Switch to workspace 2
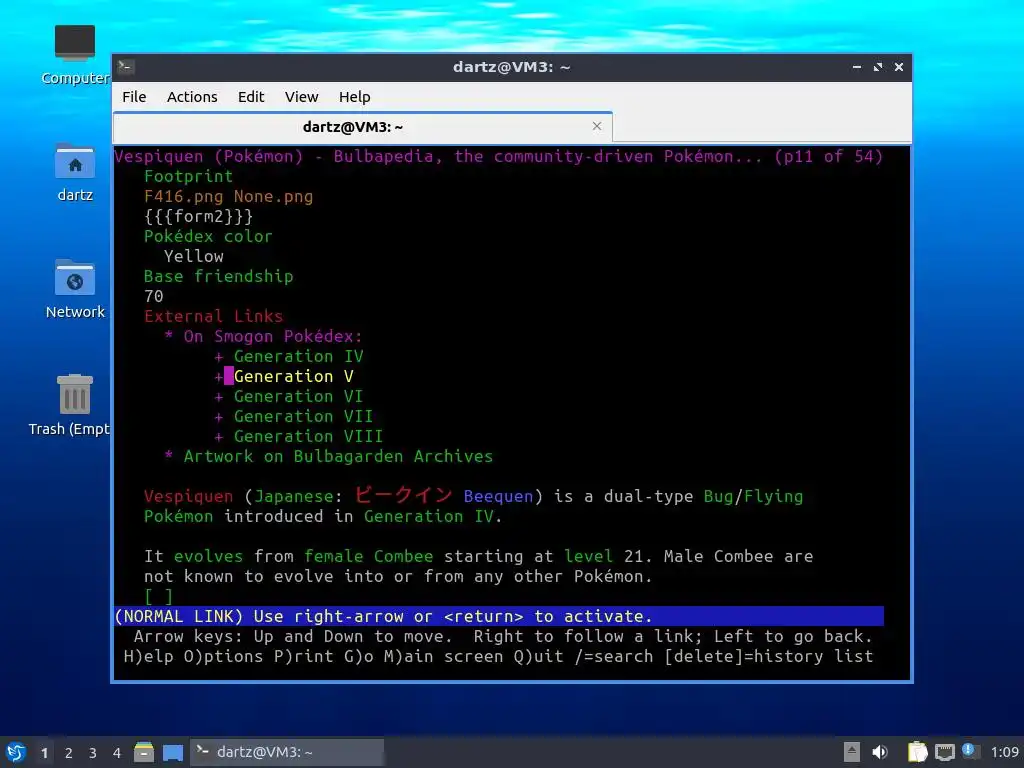 69,753
